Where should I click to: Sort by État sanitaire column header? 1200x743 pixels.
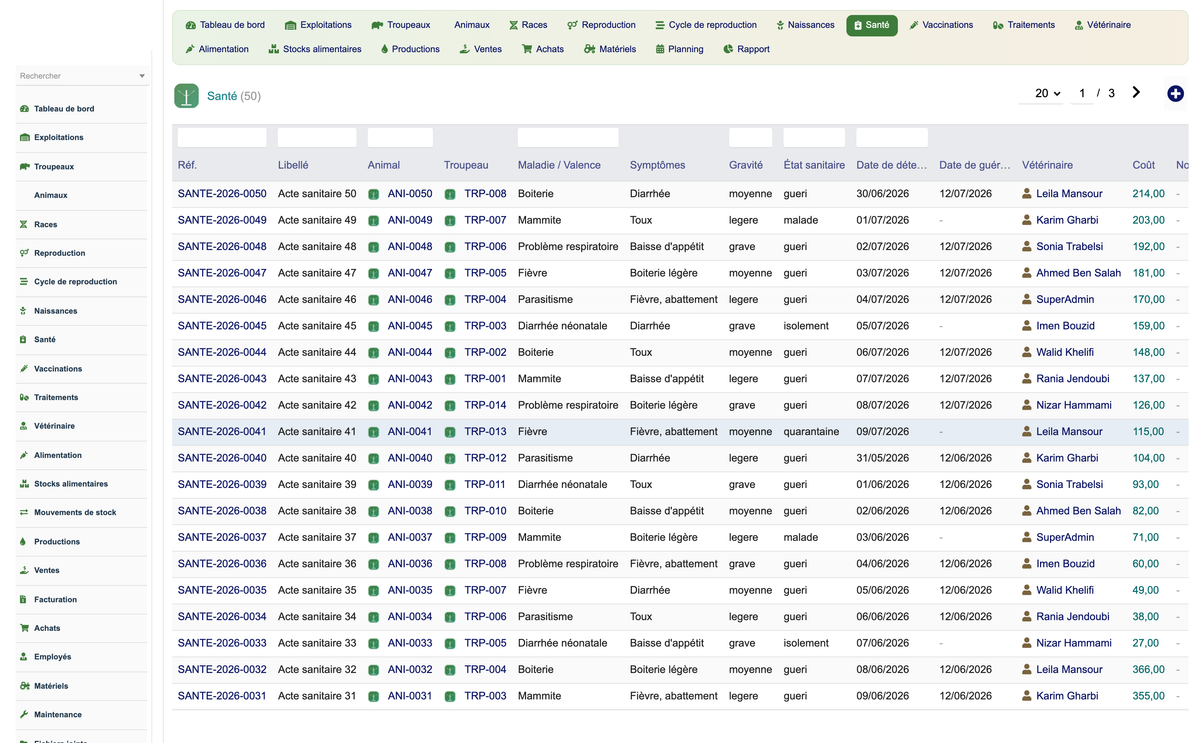(x=814, y=165)
